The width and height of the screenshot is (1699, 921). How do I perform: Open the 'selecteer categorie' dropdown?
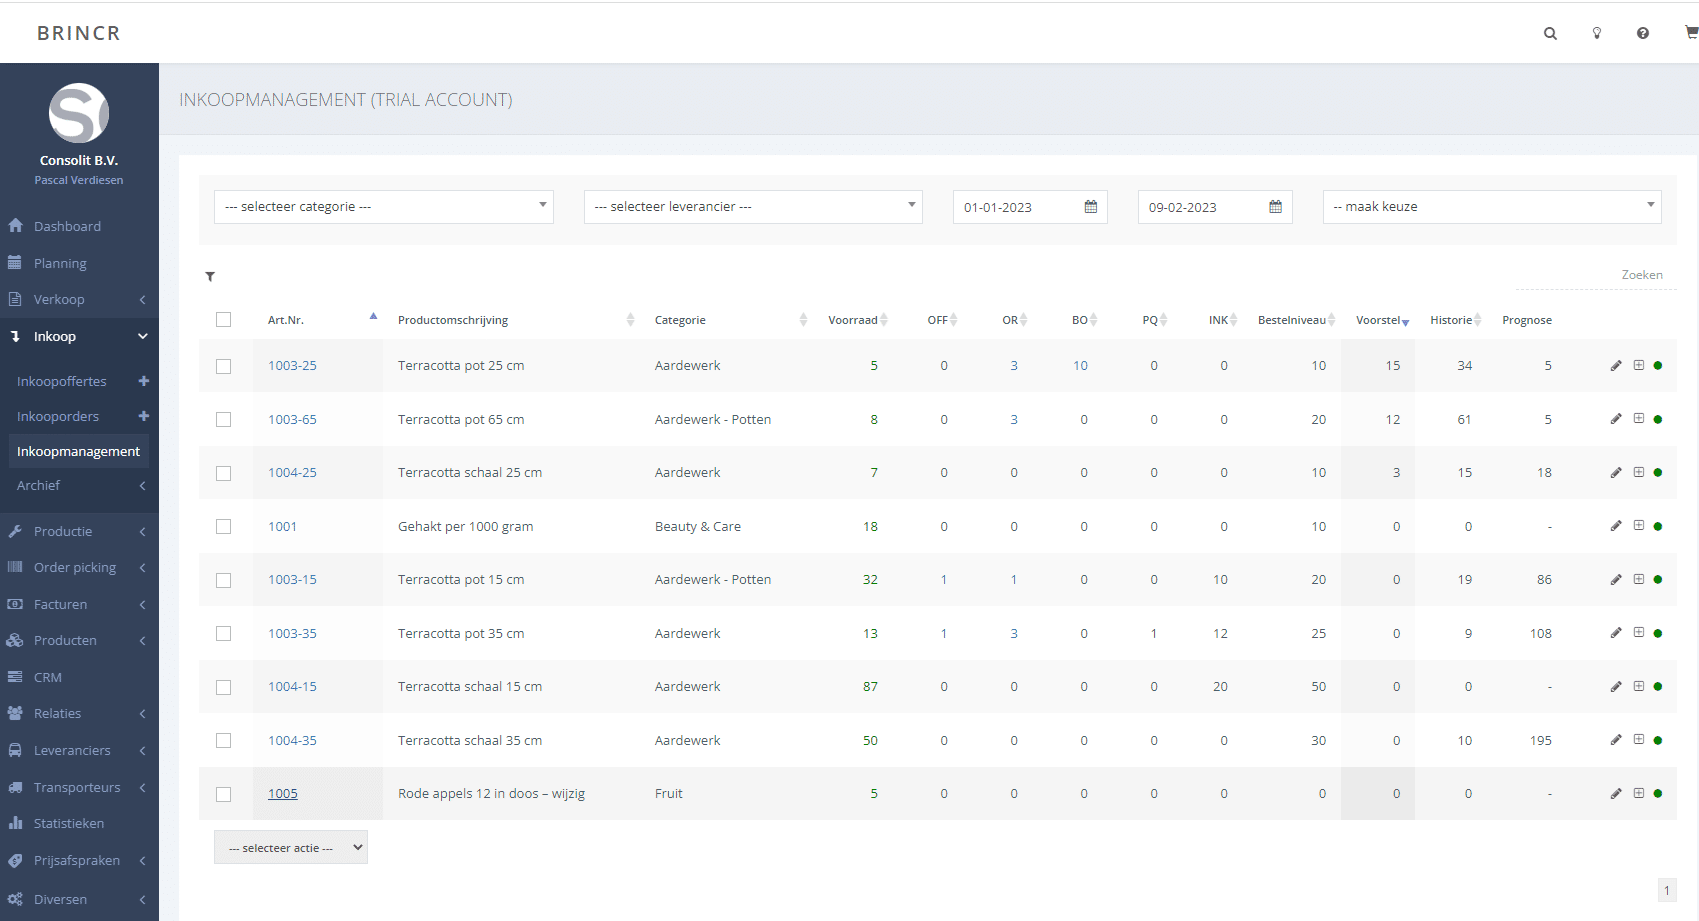383,207
